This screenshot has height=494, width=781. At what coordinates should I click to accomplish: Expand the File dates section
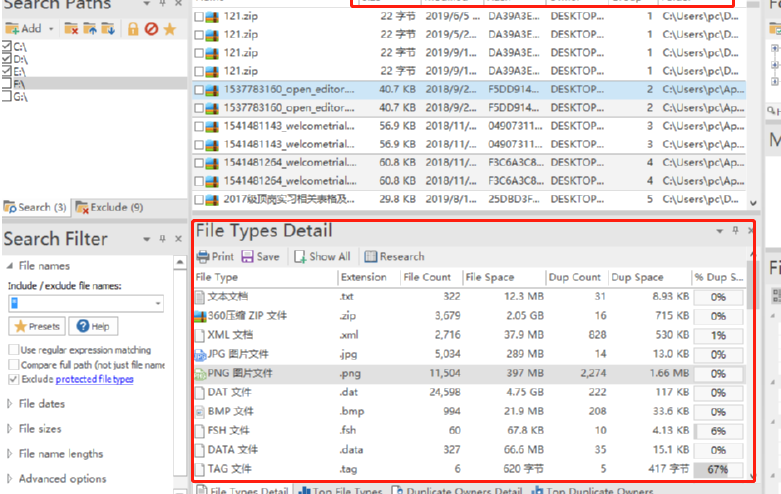pyautogui.click(x=9, y=403)
